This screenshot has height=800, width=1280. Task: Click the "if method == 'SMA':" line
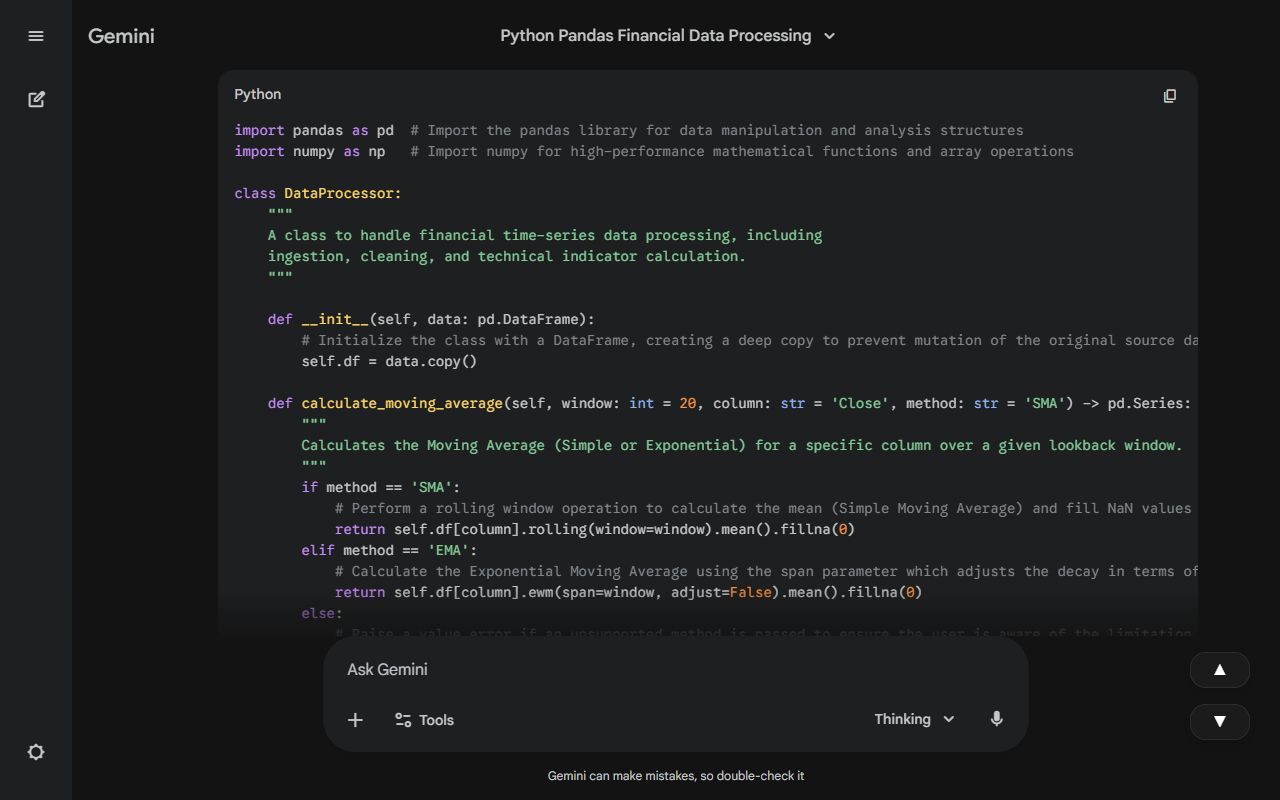click(381, 487)
